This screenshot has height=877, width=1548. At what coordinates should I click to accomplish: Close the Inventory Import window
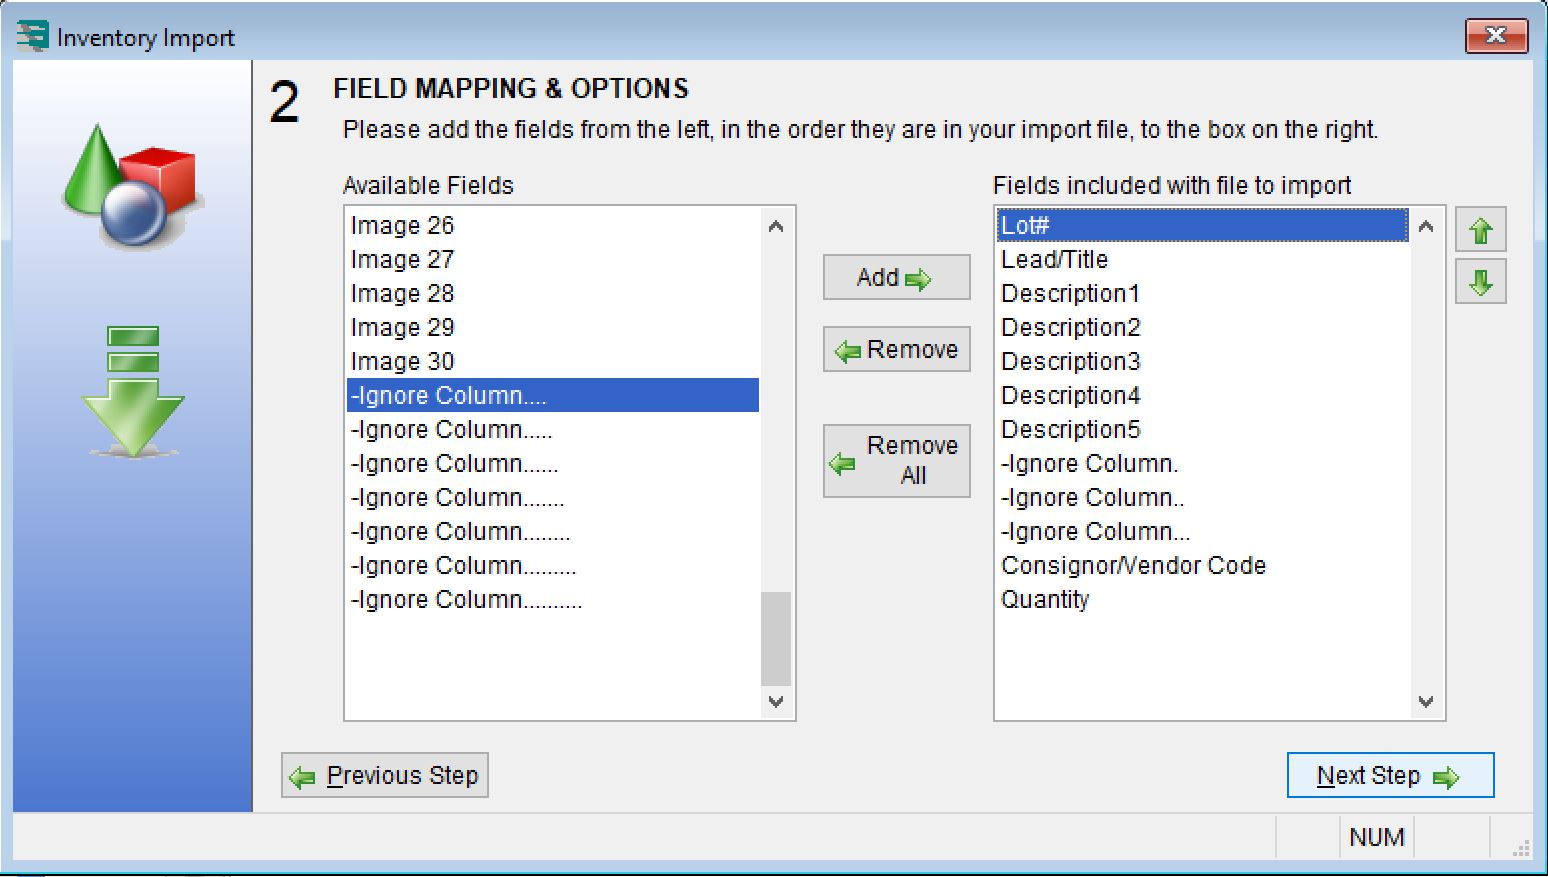point(1496,36)
